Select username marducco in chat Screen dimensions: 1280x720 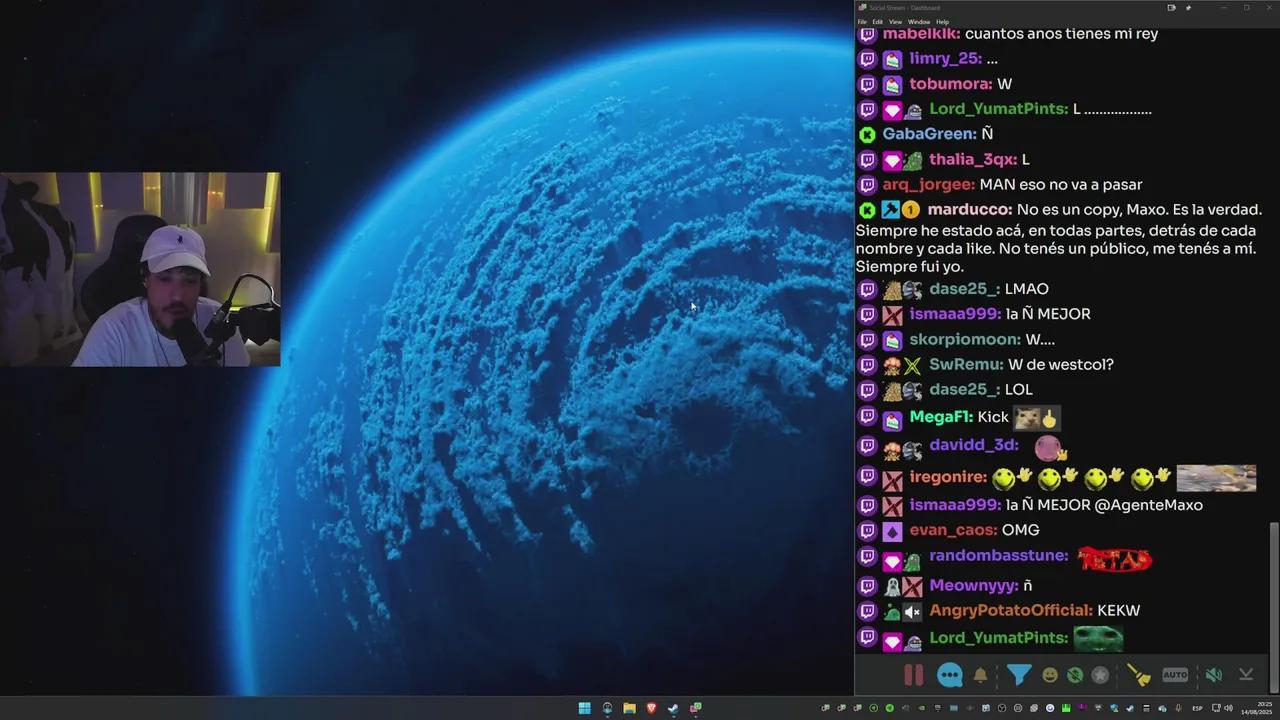click(969, 210)
